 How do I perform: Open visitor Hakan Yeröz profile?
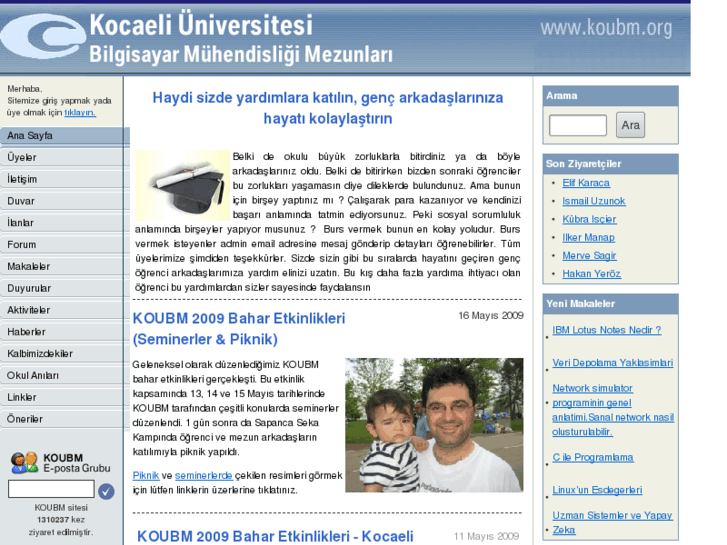click(591, 274)
